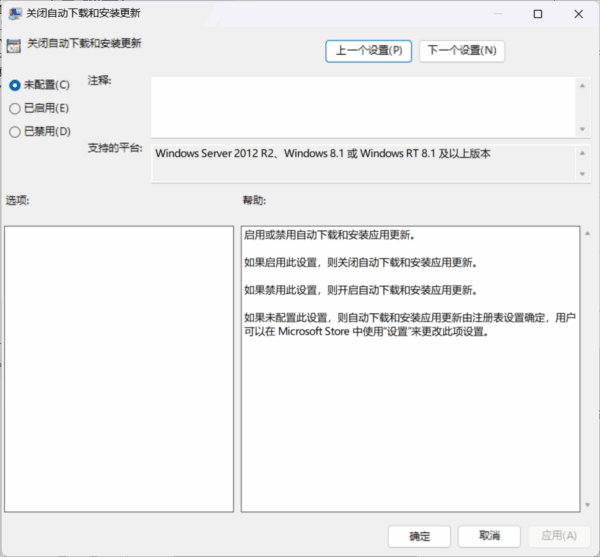Screen dimensions: 600x557
Task: Go to 上一个设置(P)
Action: coord(368,51)
